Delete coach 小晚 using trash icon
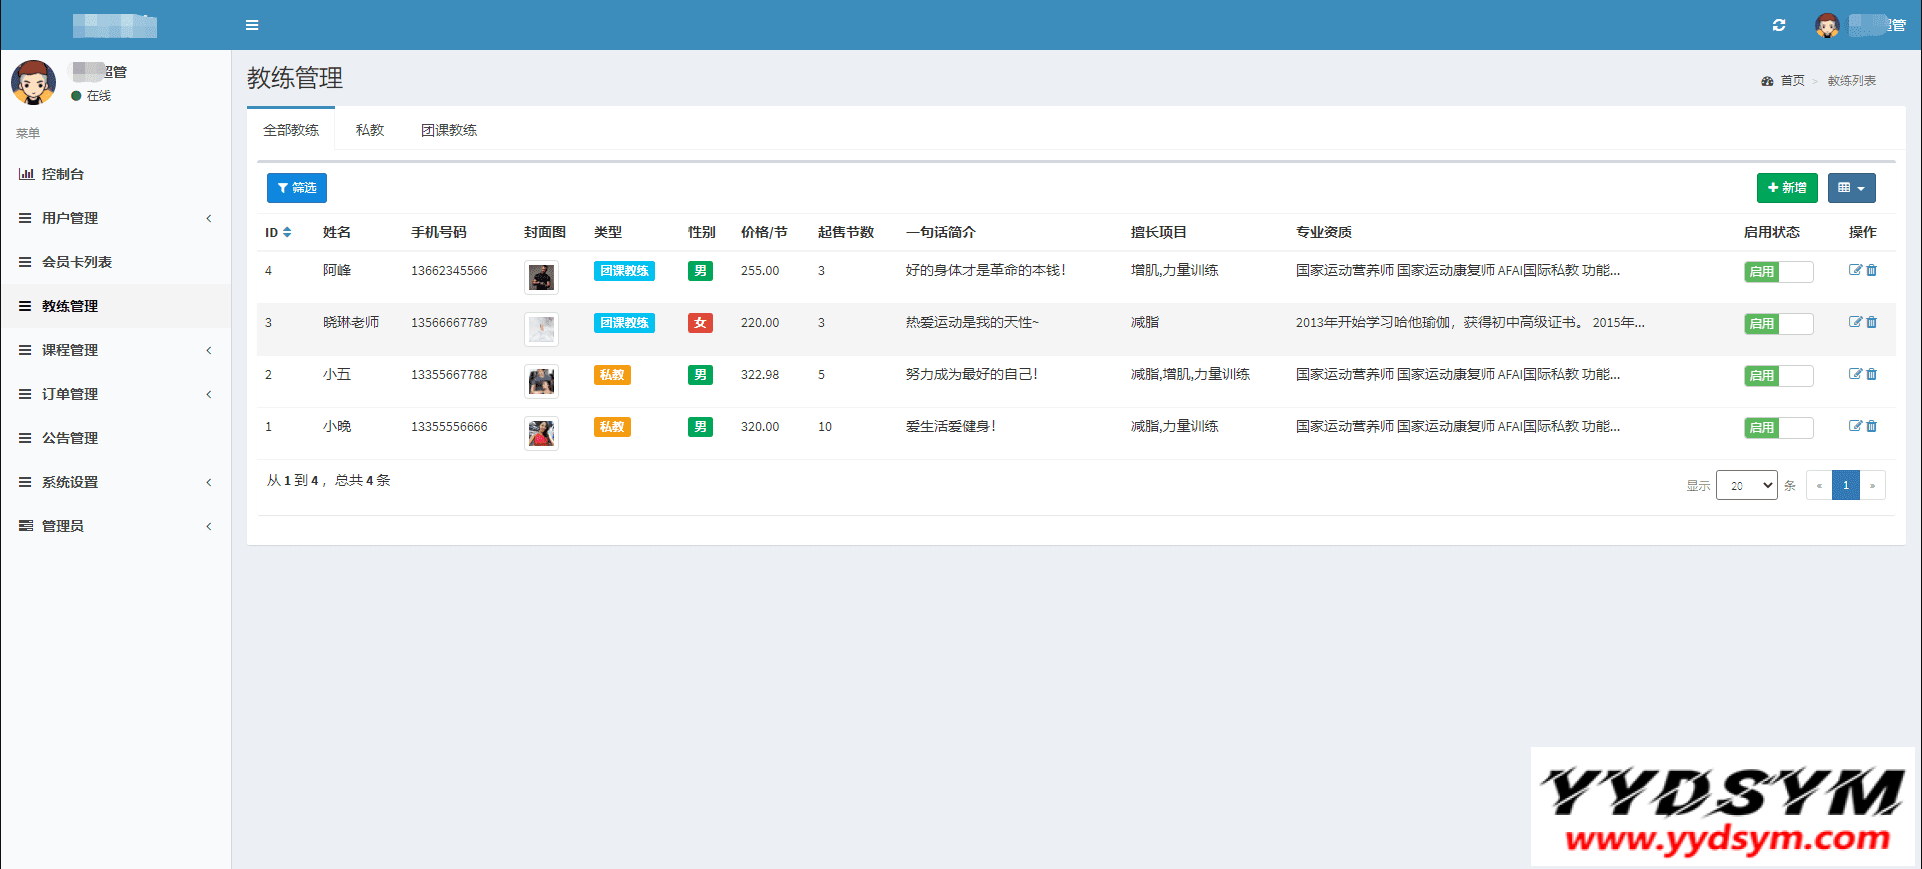The width and height of the screenshot is (1922, 869). (1872, 426)
